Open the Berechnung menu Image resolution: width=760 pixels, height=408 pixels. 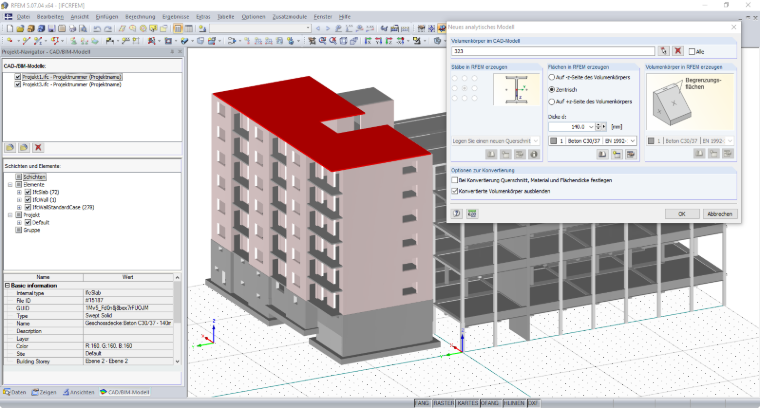tap(140, 16)
